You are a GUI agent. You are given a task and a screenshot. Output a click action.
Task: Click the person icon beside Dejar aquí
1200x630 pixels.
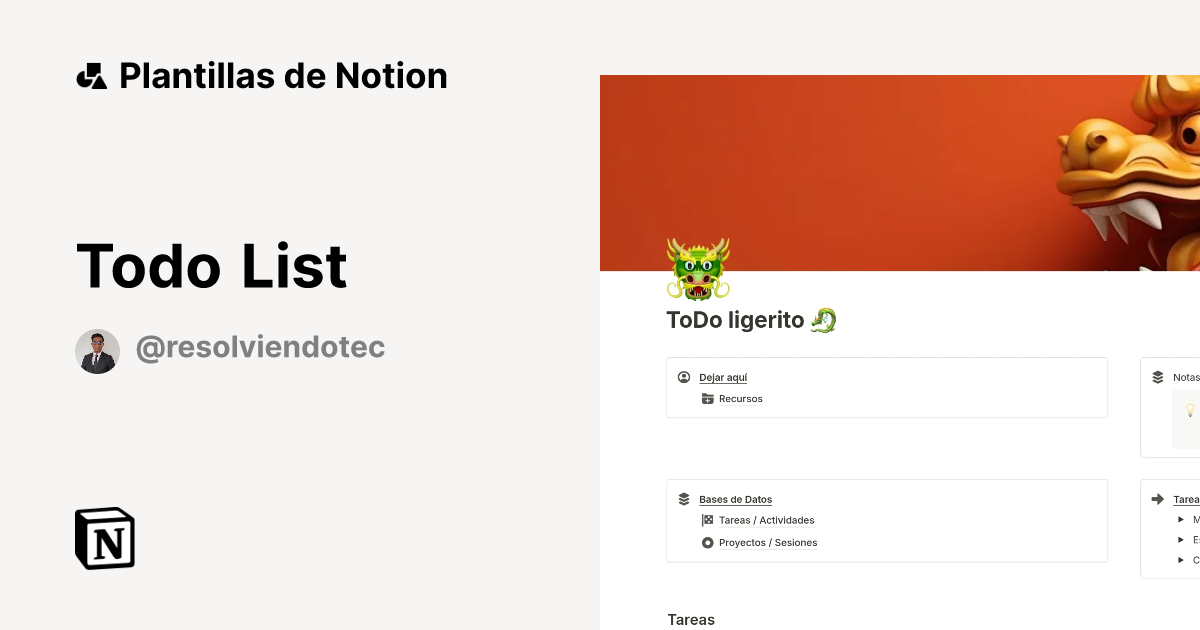pos(684,377)
